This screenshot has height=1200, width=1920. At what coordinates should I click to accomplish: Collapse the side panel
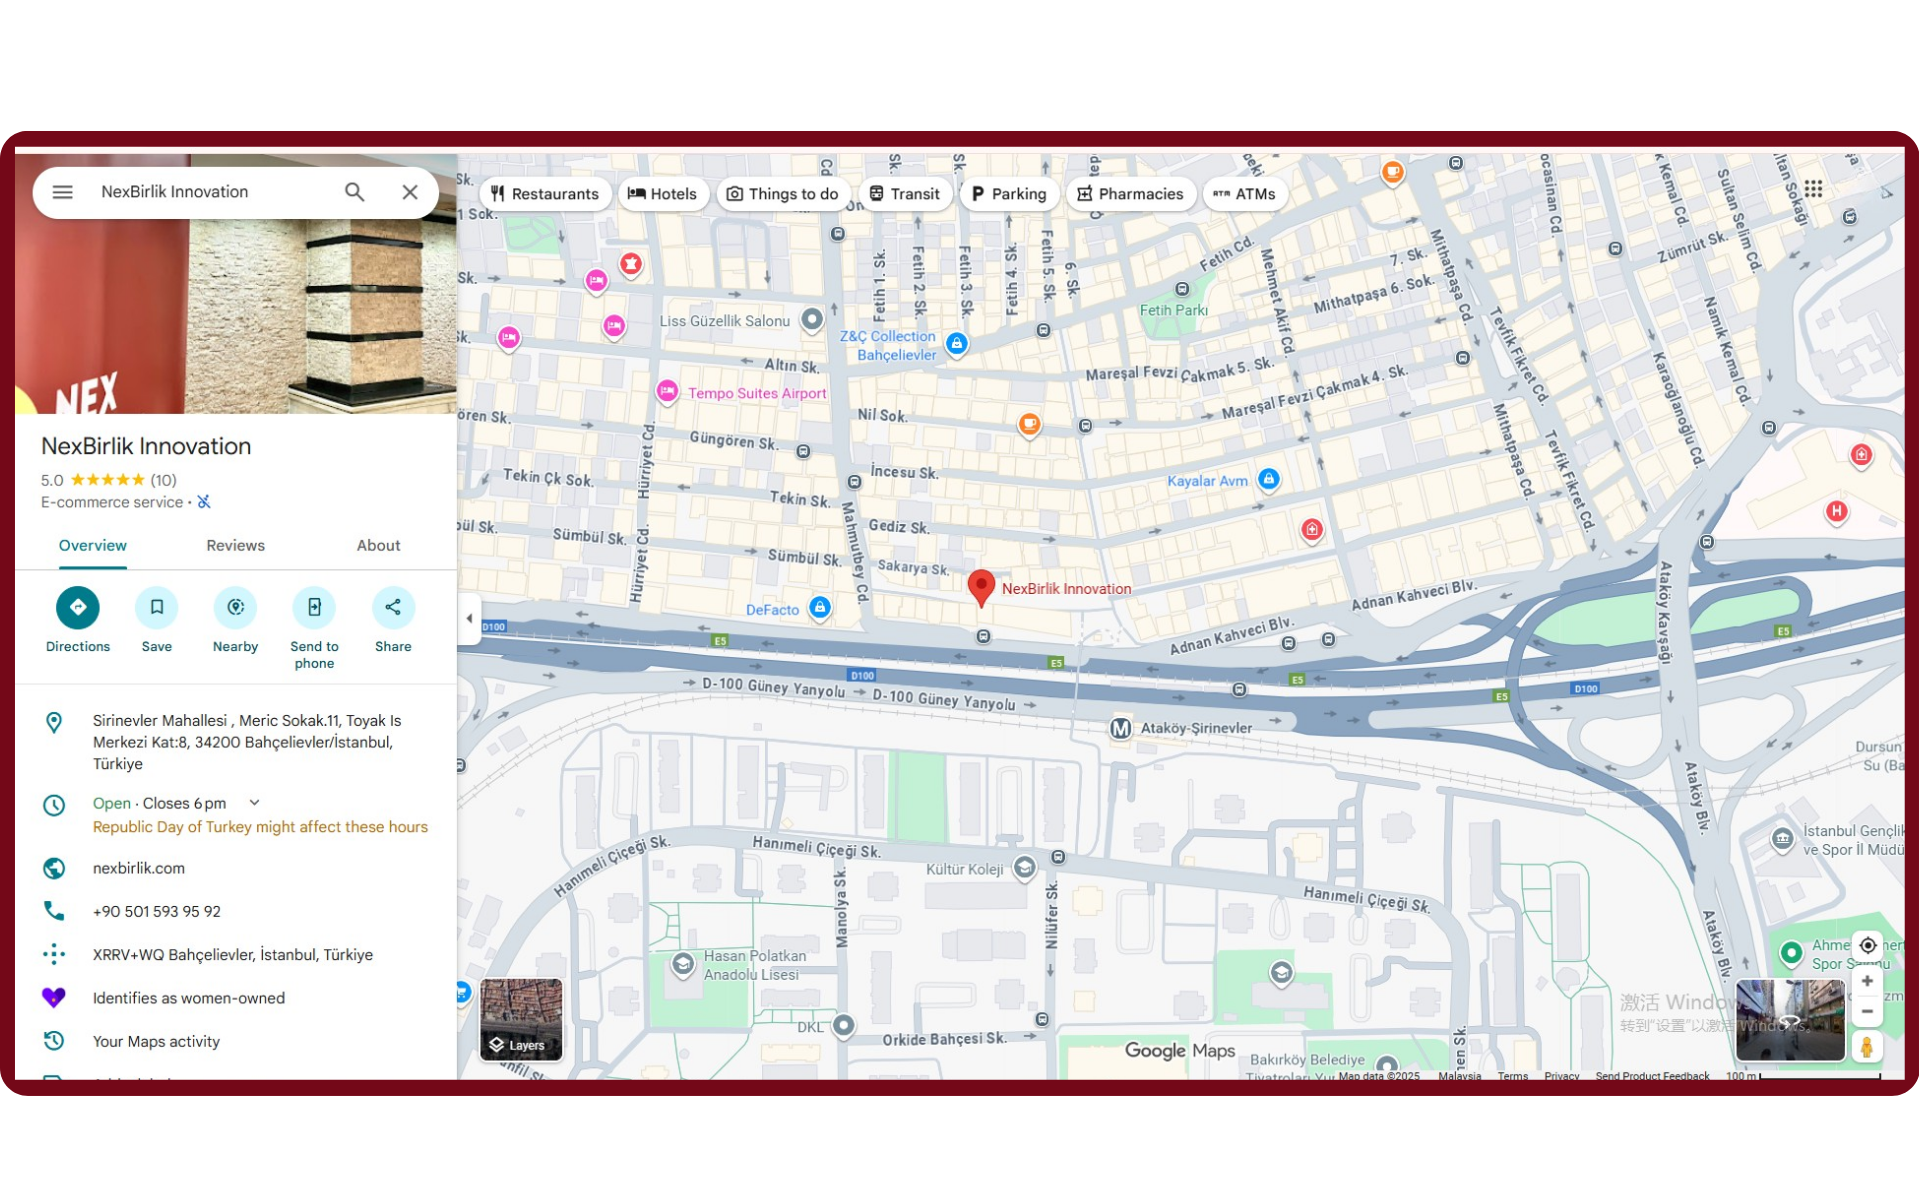pyautogui.click(x=469, y=618)
